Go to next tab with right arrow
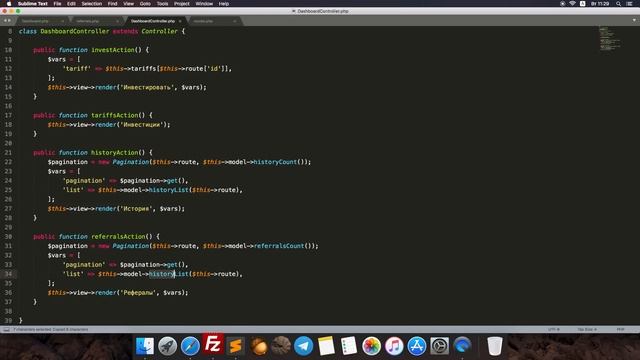 [x=9, y=20]
